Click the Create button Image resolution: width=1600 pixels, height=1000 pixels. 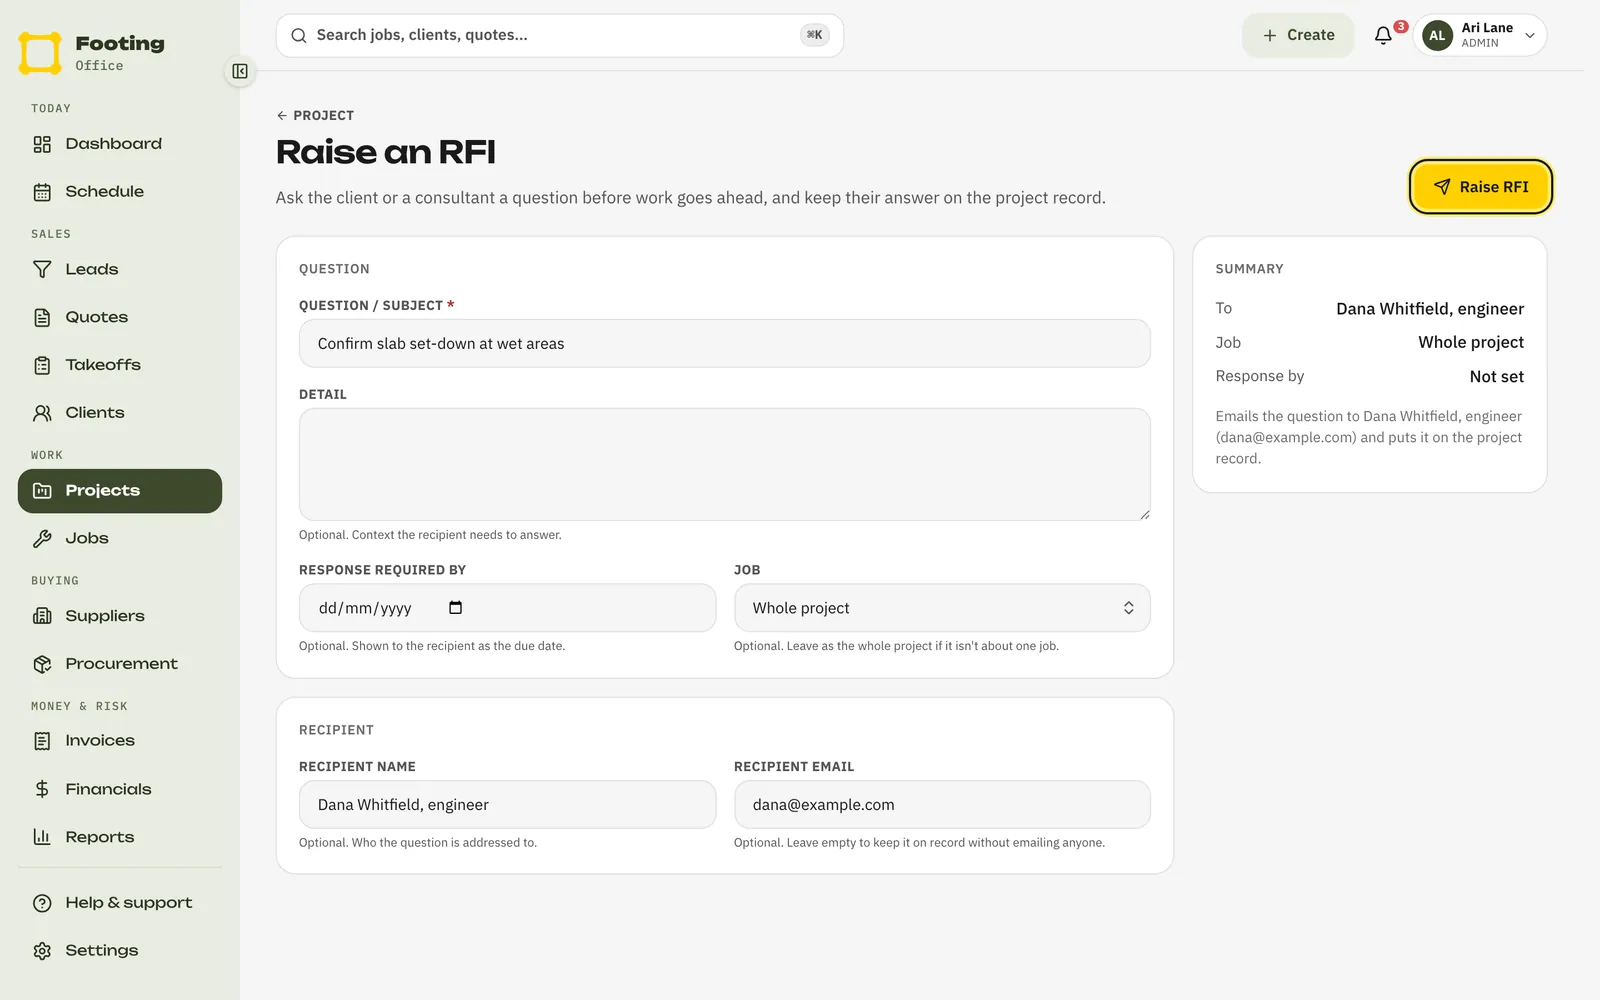[1298, 35]
